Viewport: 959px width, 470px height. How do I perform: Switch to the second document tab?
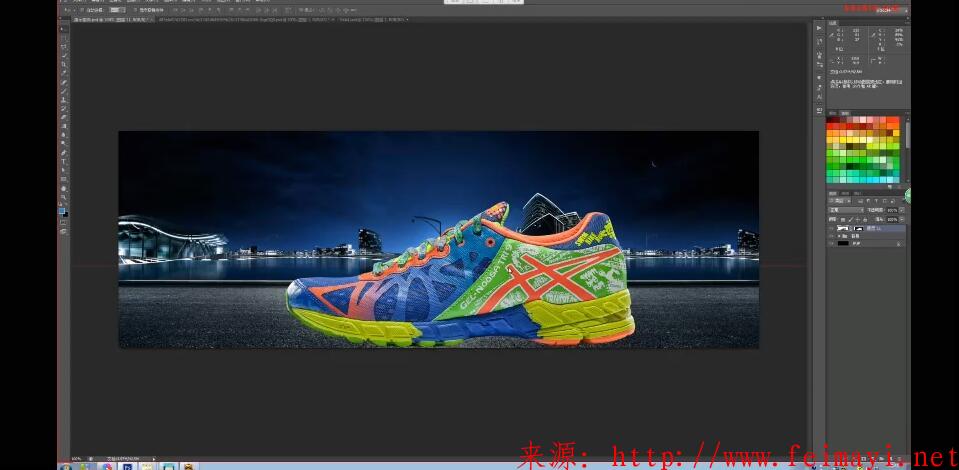(220, 19)
